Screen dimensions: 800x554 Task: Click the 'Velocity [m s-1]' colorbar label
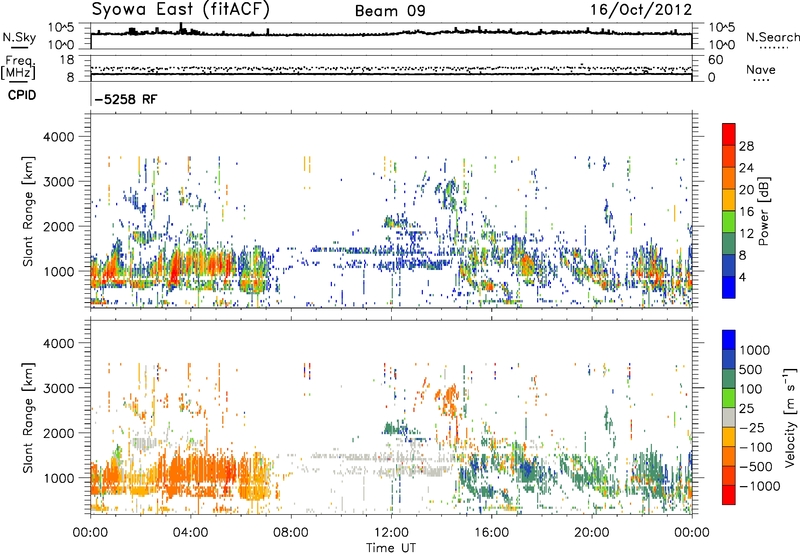(790, 417)
